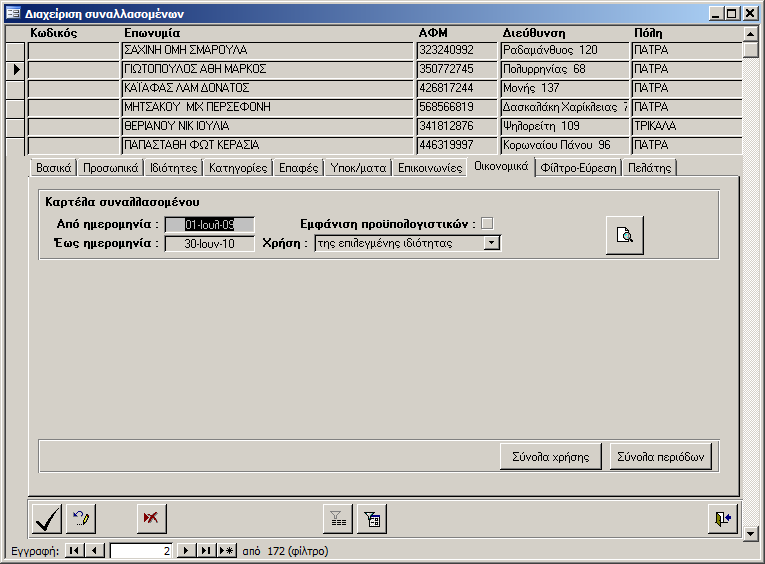Go to the first record navigation button
This screenshot has height=564, width=765.
tap(75, 550)
